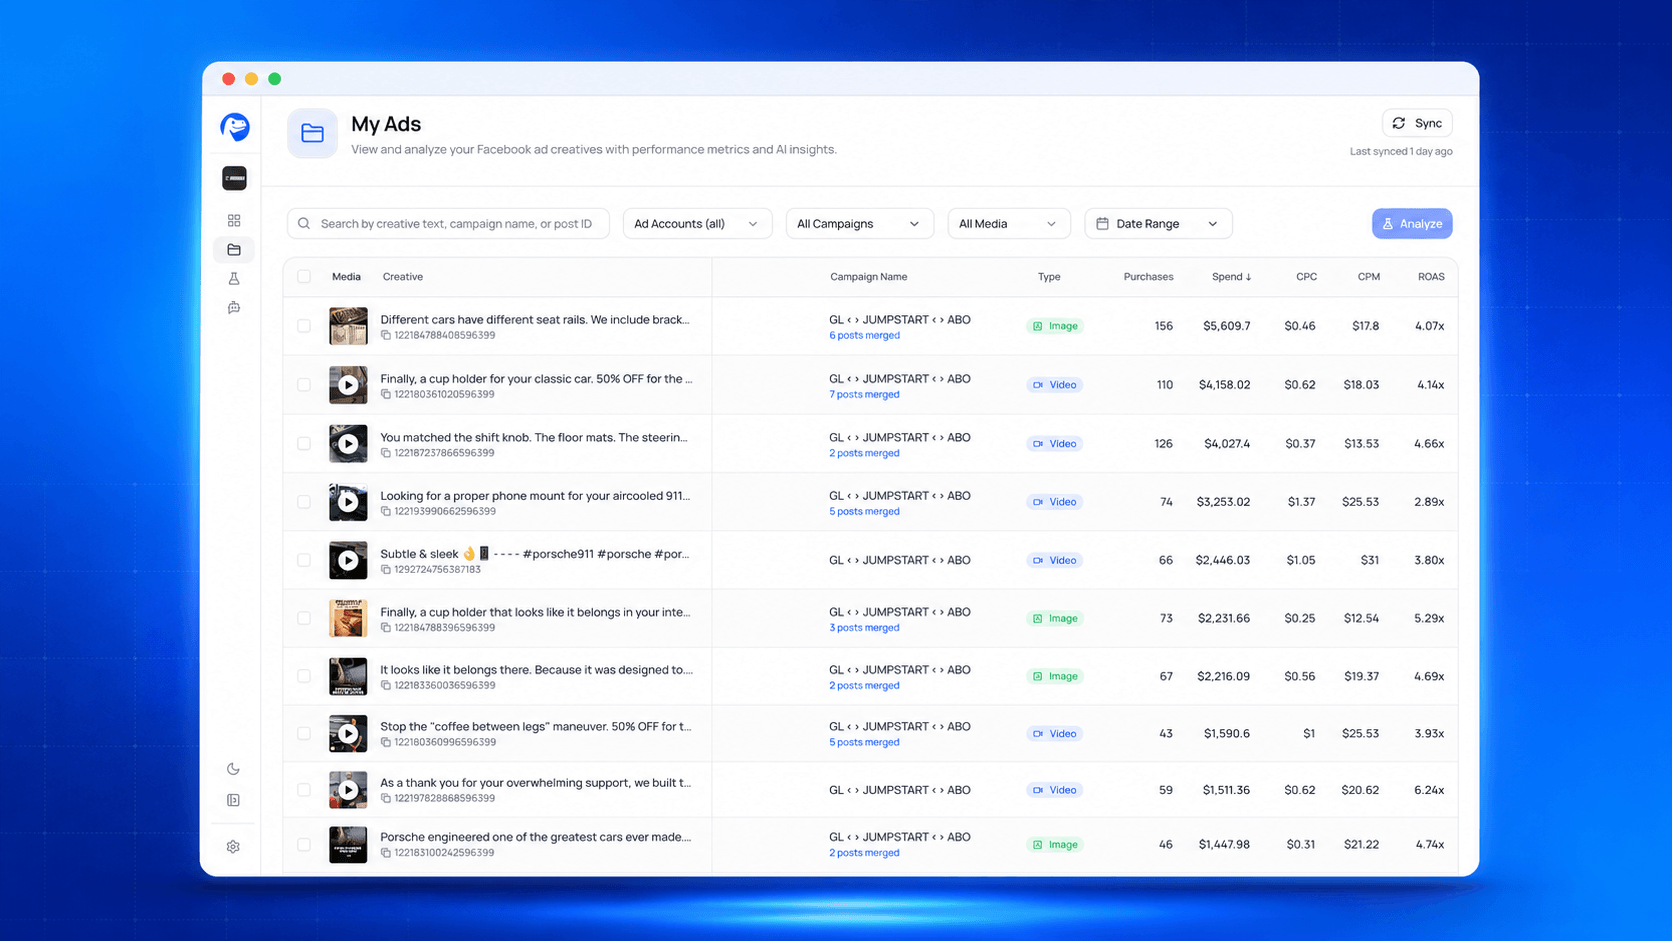The image size is (1672, 941).
Task: Copy ID 122187237866596399 icon
Action: (386, 453)
